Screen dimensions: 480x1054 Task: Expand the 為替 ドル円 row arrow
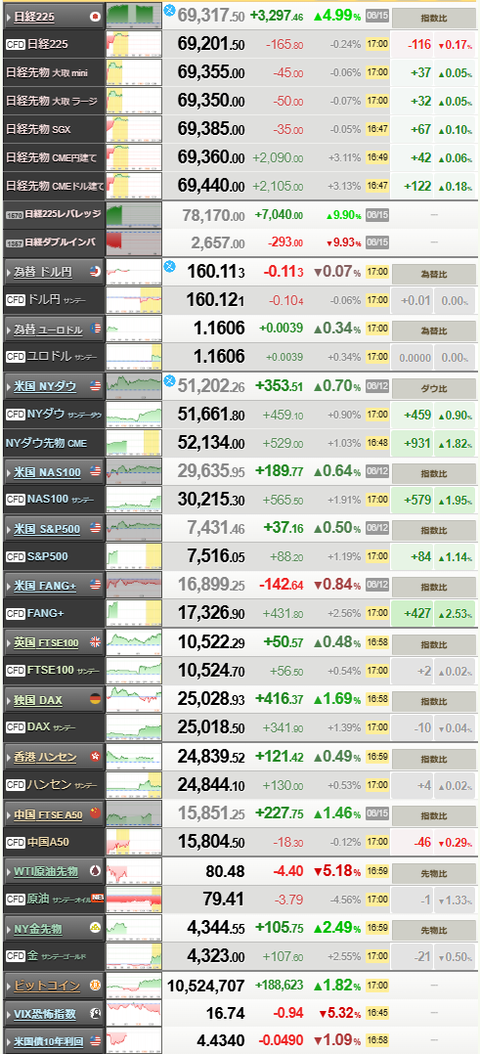pyautogui.click(x=9, y=272)
